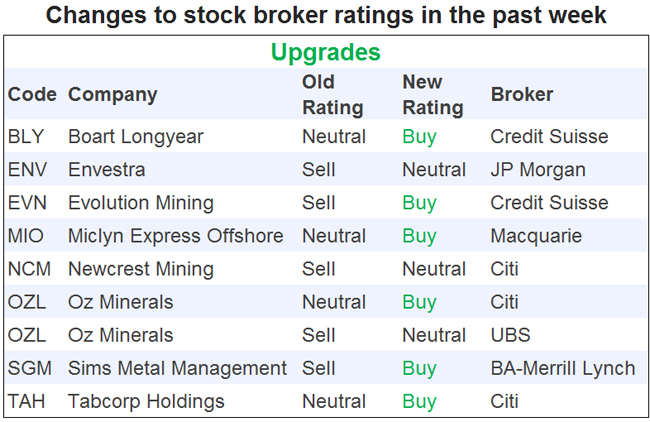Image resolution: width=650 pixels, height=422 pixels.
Task: Click the UBS broker name
Action: click(511, 335)
